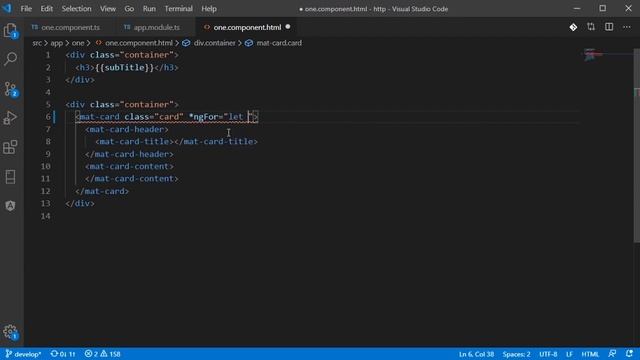
Task: Switch to the app.module.ts tab
Action: (x=156, y=27)
